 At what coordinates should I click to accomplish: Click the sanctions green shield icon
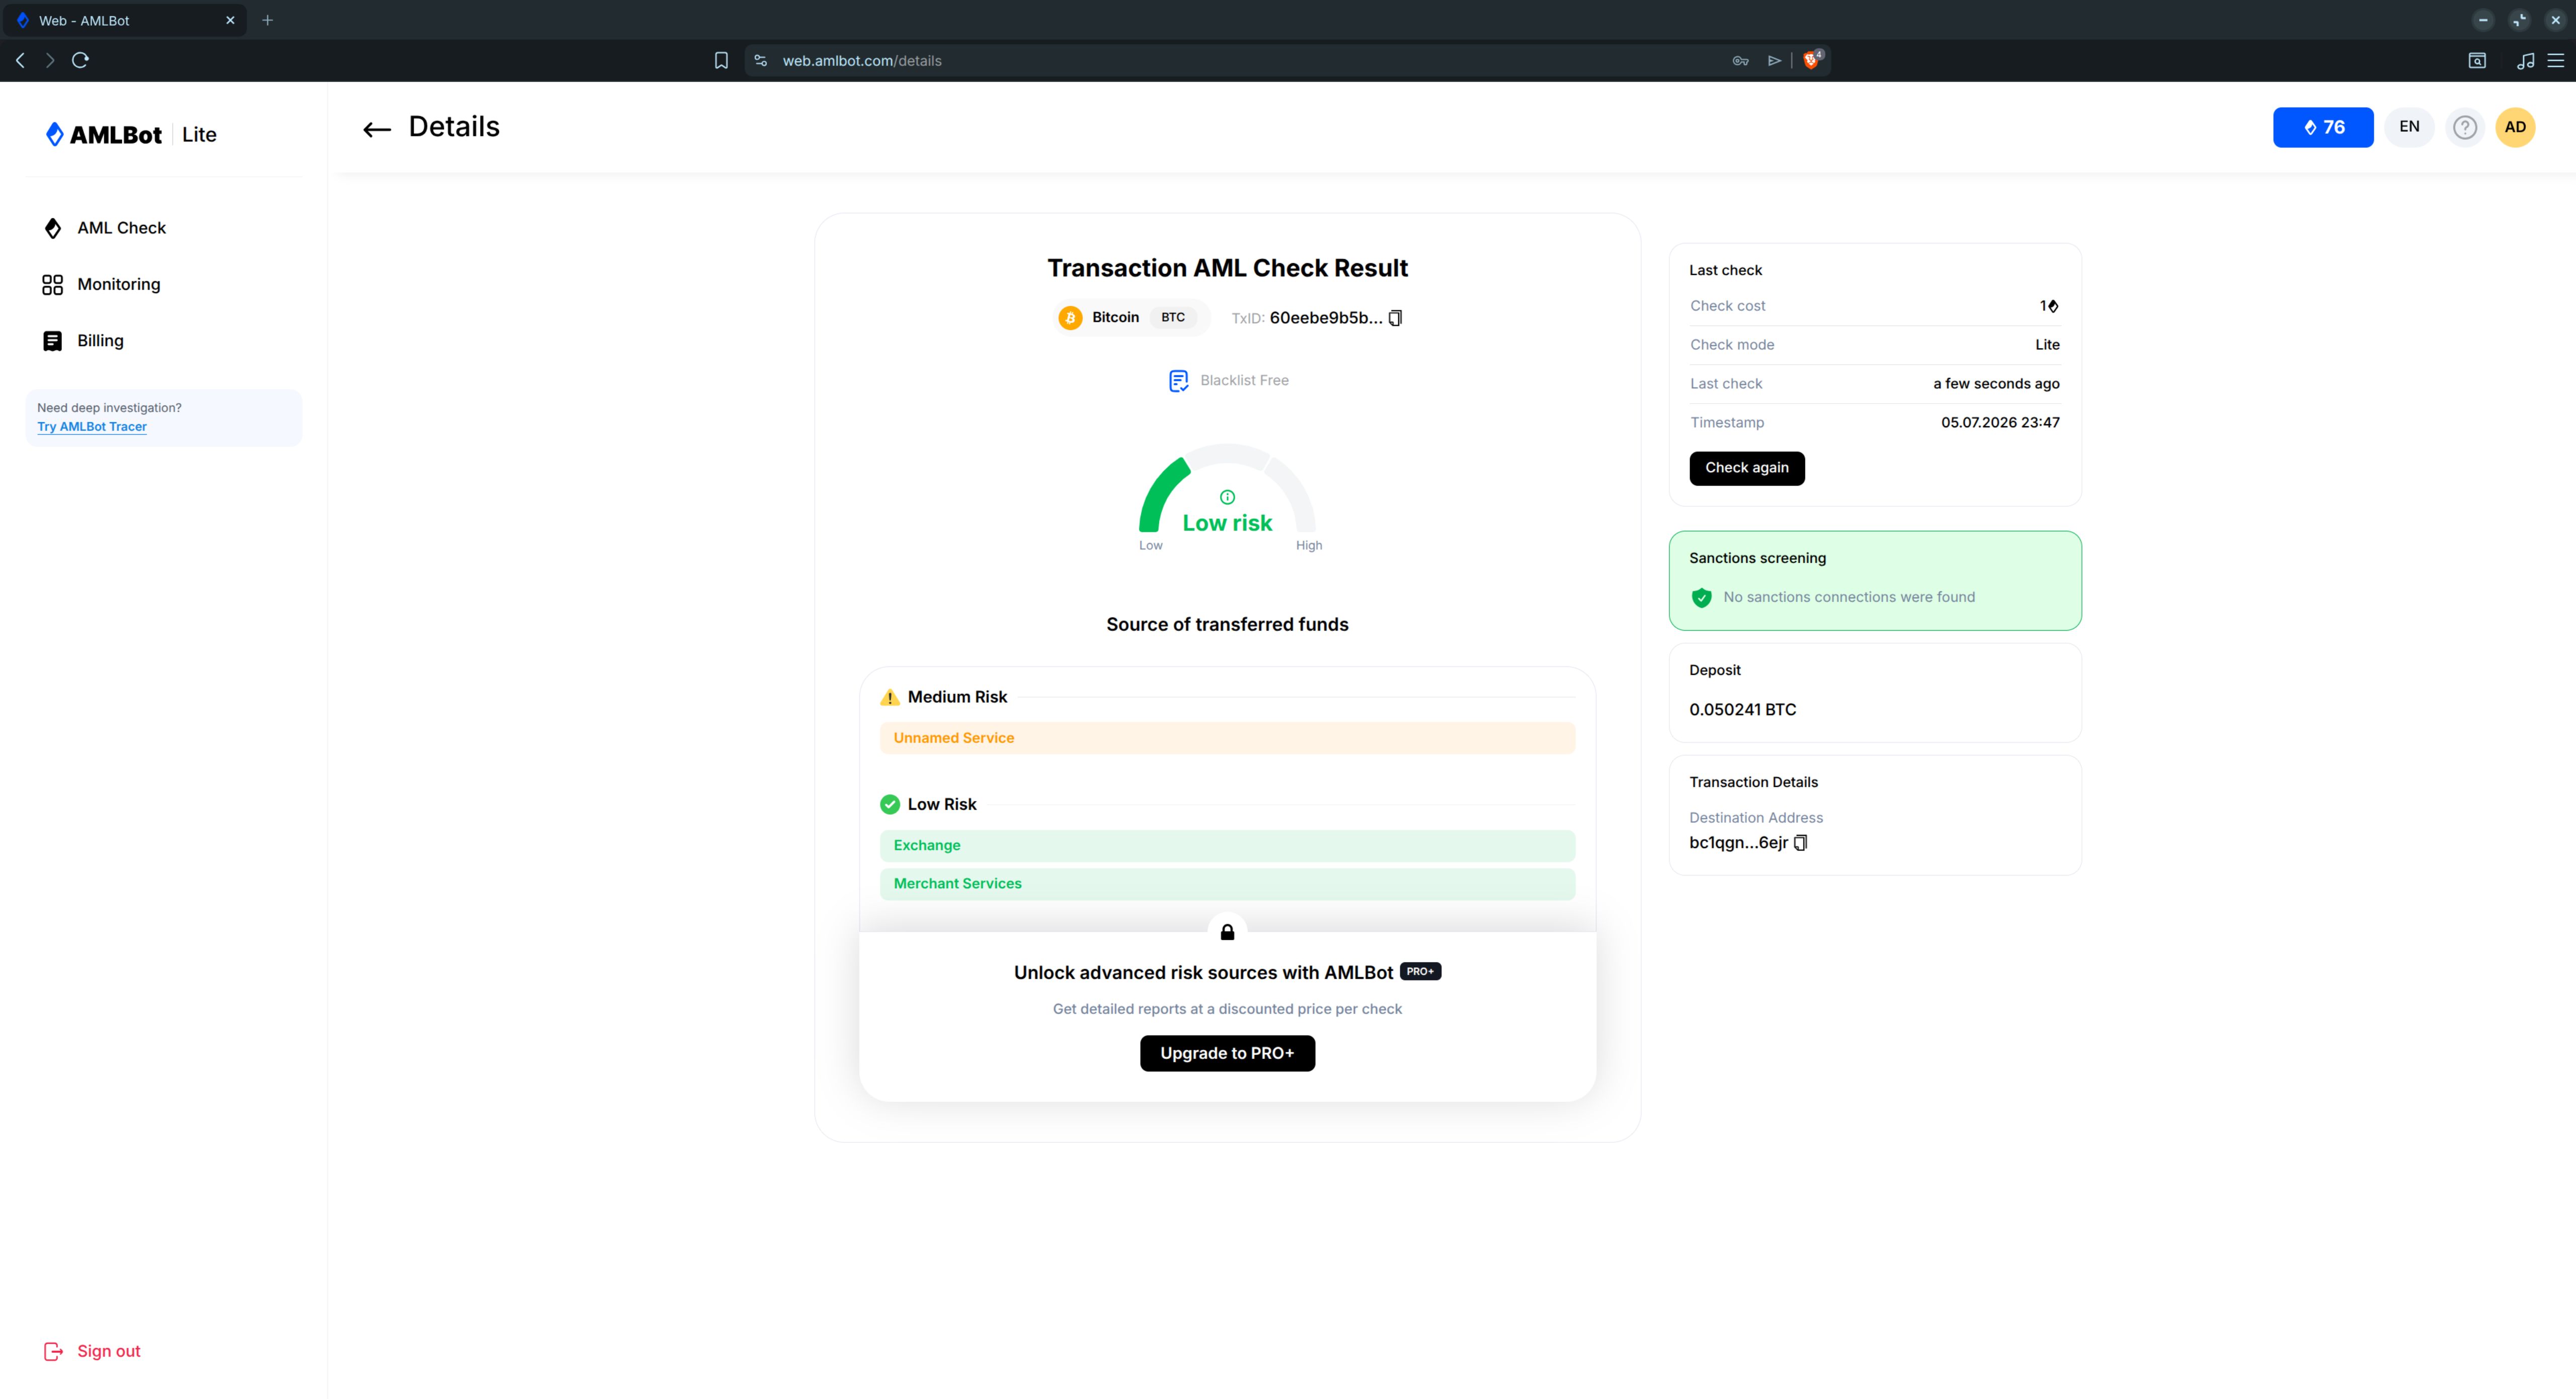tap(1701, 598)
